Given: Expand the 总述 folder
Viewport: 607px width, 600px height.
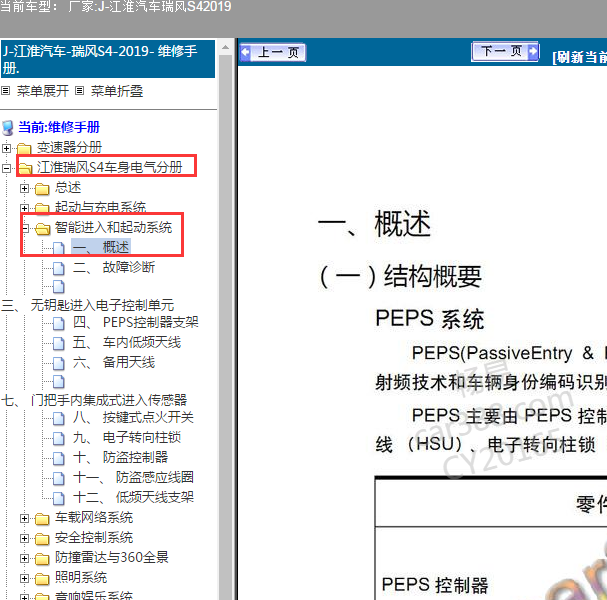Looking at the screenshot, I should tap(24, 189).
